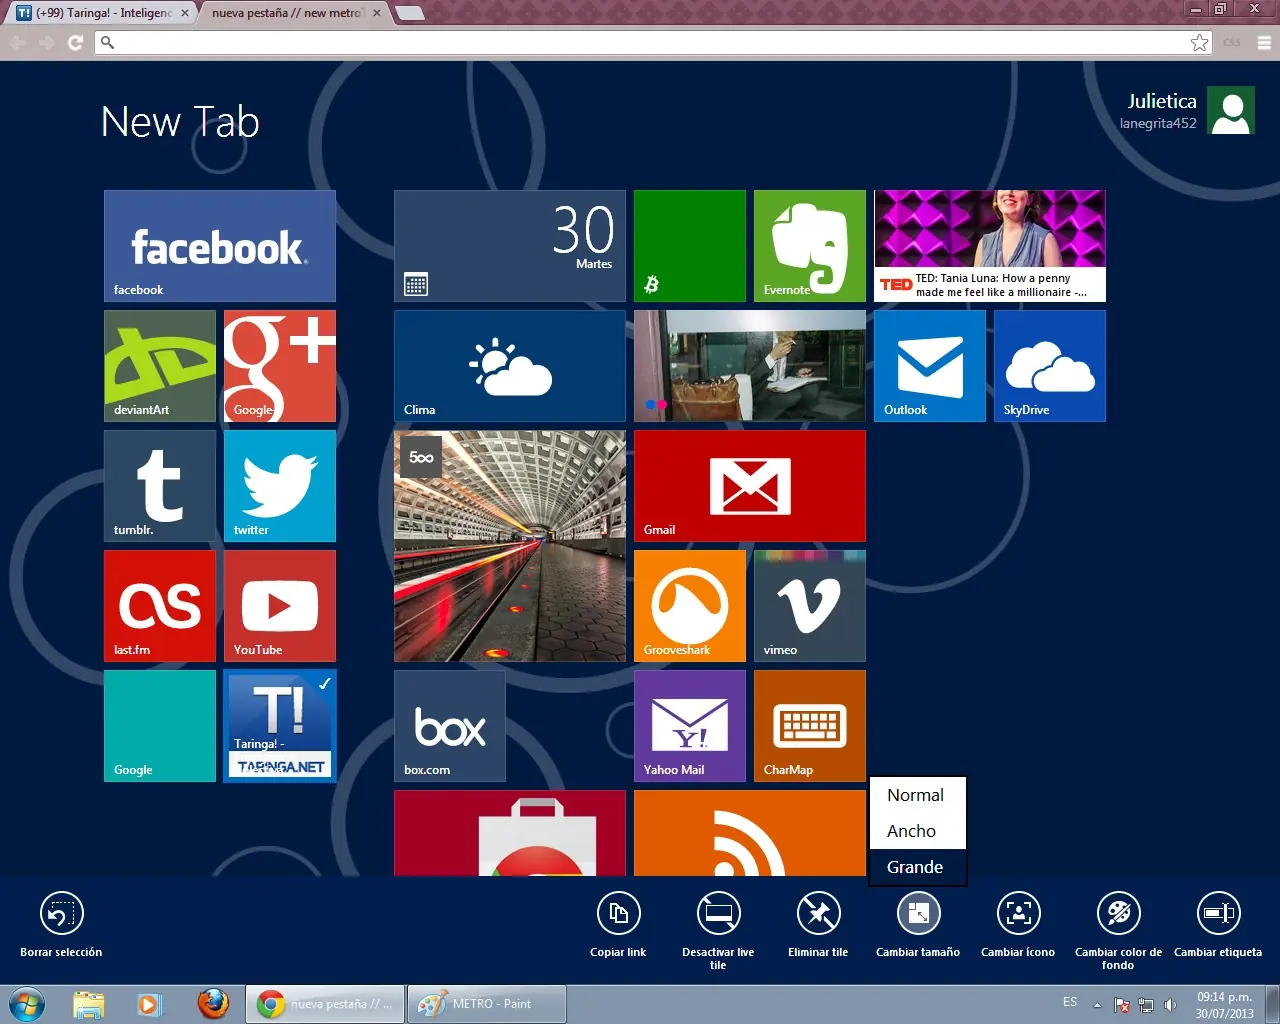
Task: Open the Gmail tile
Action: (x=750, y=486)
